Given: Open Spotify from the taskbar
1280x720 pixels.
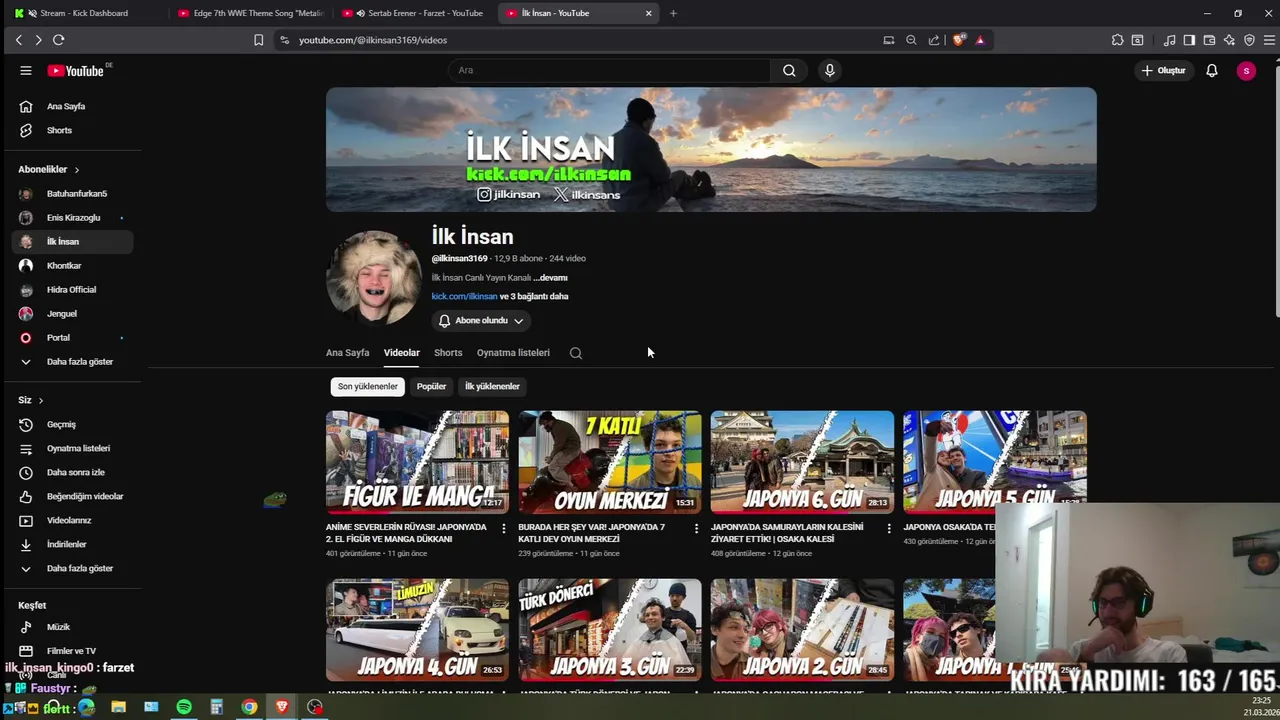Looking at the screenshot, I should (x=184, y=707).
